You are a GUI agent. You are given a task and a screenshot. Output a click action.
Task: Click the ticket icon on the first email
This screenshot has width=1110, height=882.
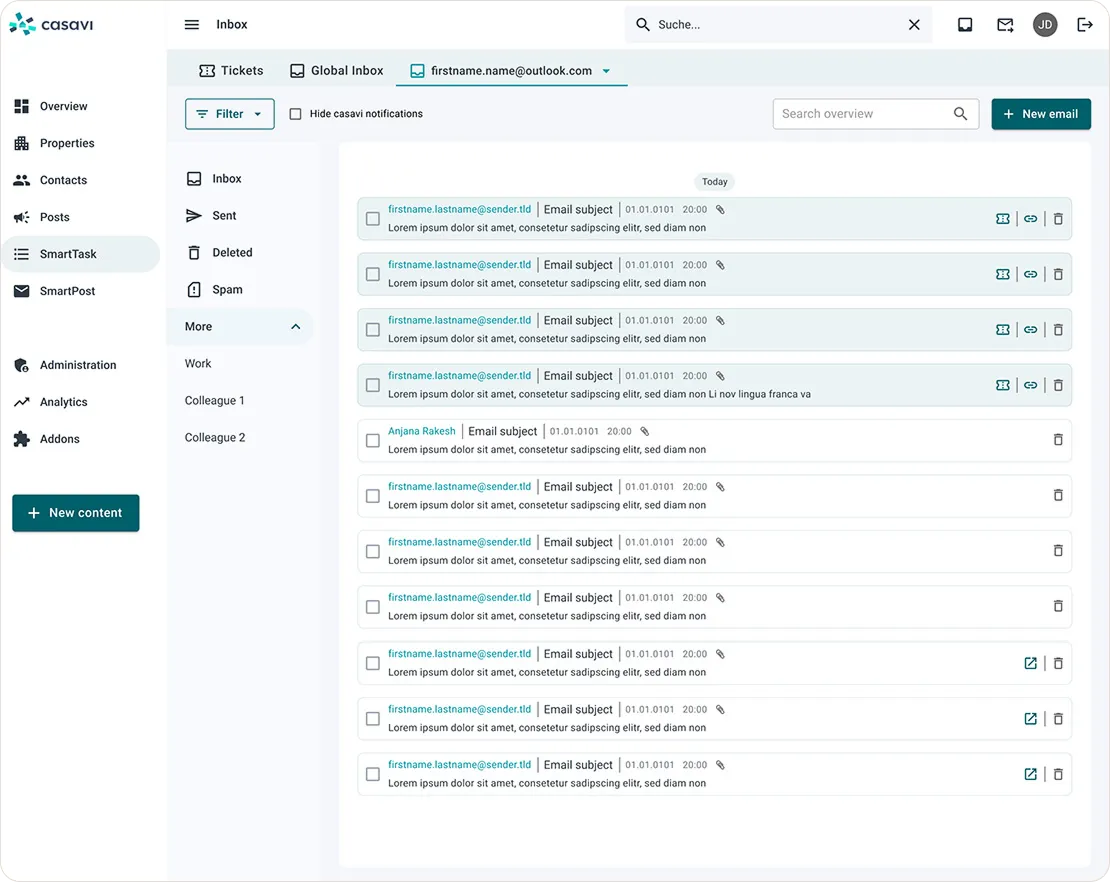[1003, 219]
